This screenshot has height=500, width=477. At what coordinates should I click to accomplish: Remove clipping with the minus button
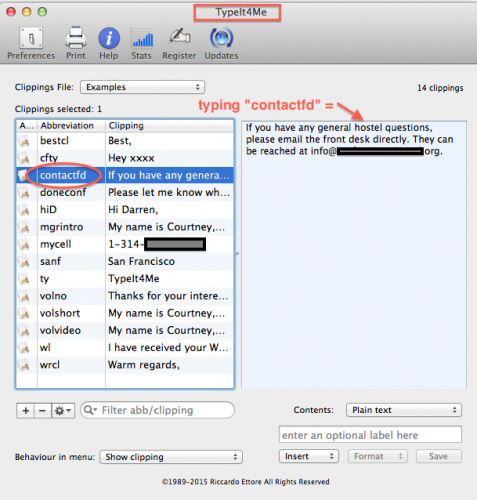[42, 410]
